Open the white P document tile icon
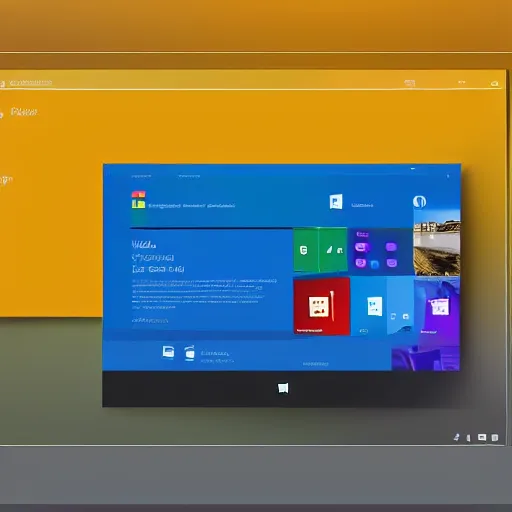Image resolution: width=512 pixels, height=512 pixels. click(x=336, y=202)
